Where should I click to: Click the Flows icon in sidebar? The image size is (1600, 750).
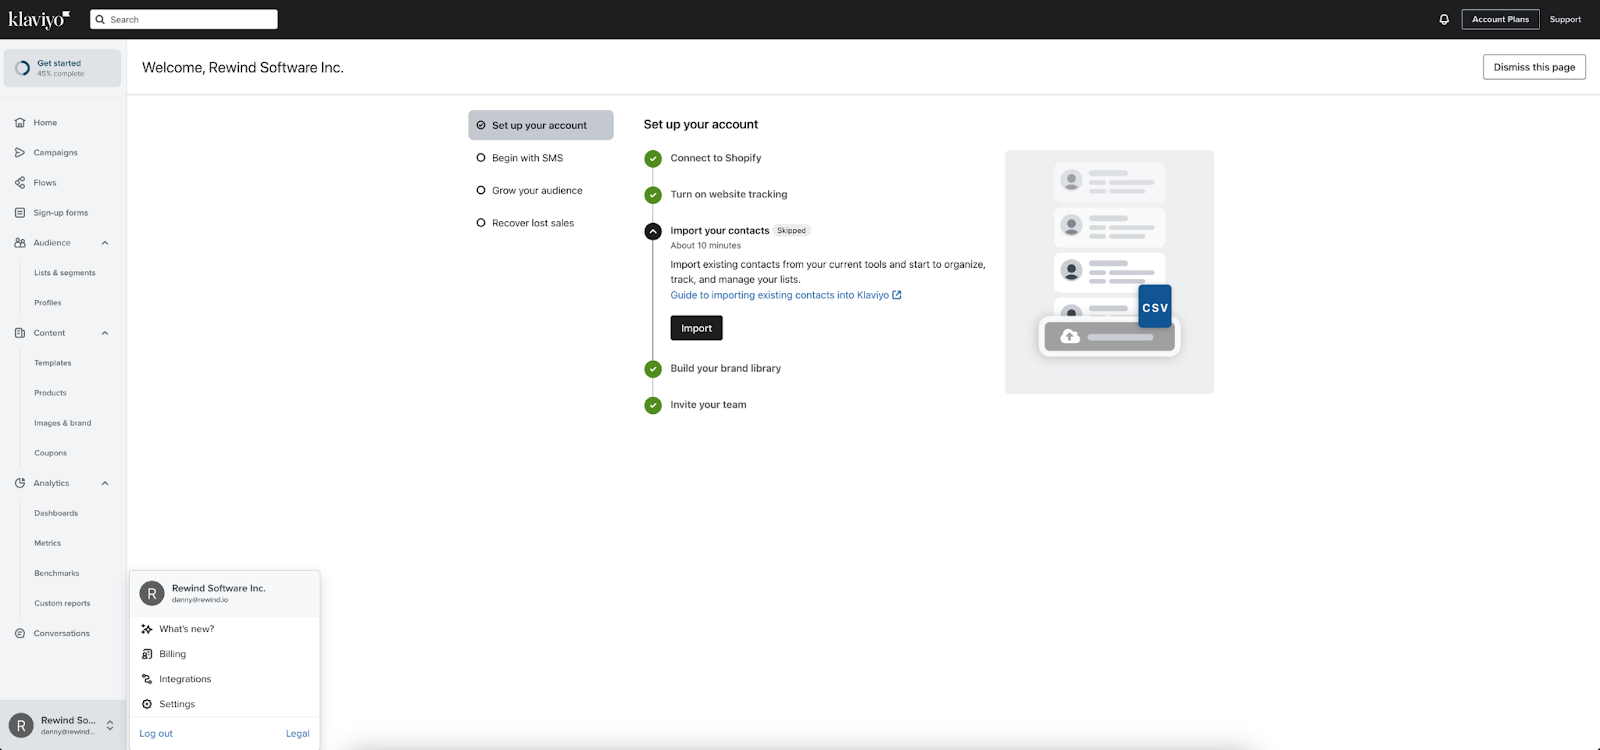[20, 183]
